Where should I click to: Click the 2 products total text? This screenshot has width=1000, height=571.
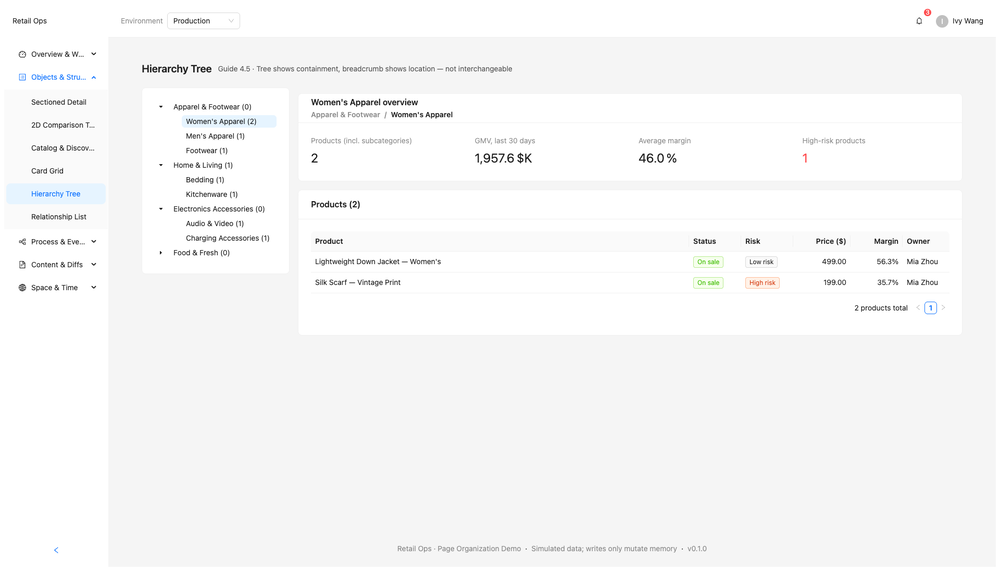click(x=881, y=308)
